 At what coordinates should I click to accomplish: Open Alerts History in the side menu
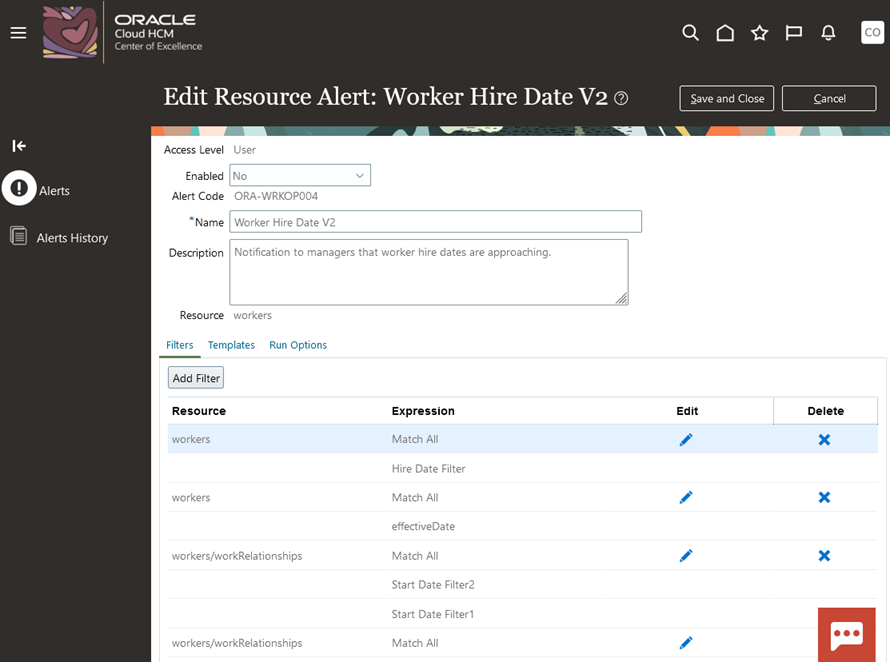click(72, 238)
